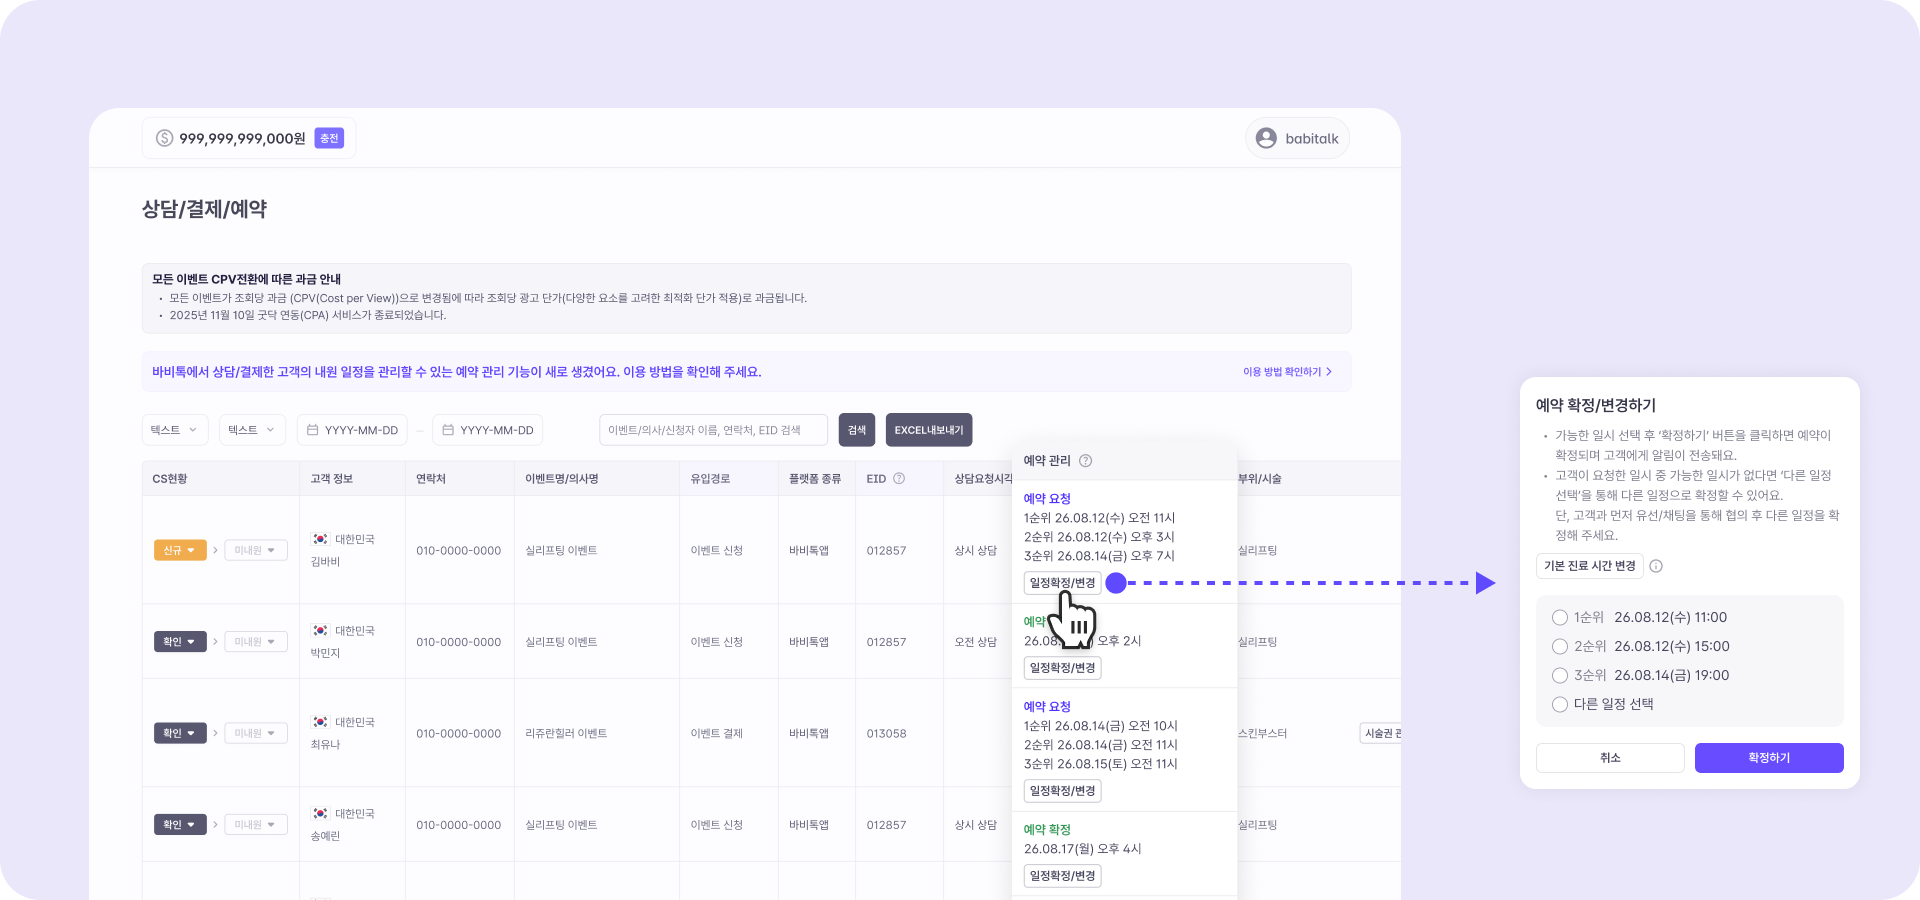Click the coin icon beside the 999,999,999,000원 balance
Image resolution: width=1920 pixels, height=900 pixels.
pos(165,138)
